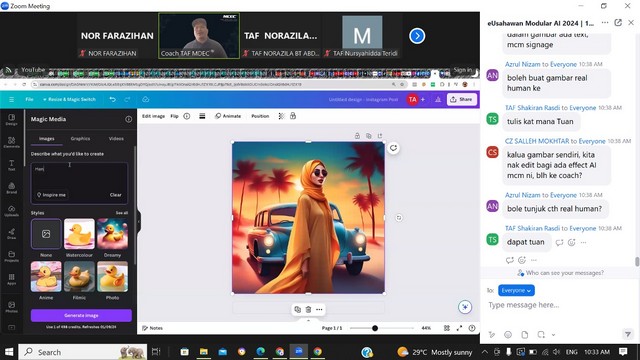Open Resize & Magic Switch dropdown
The height and width of the screenshot is (360, 640).
(69, 100)
